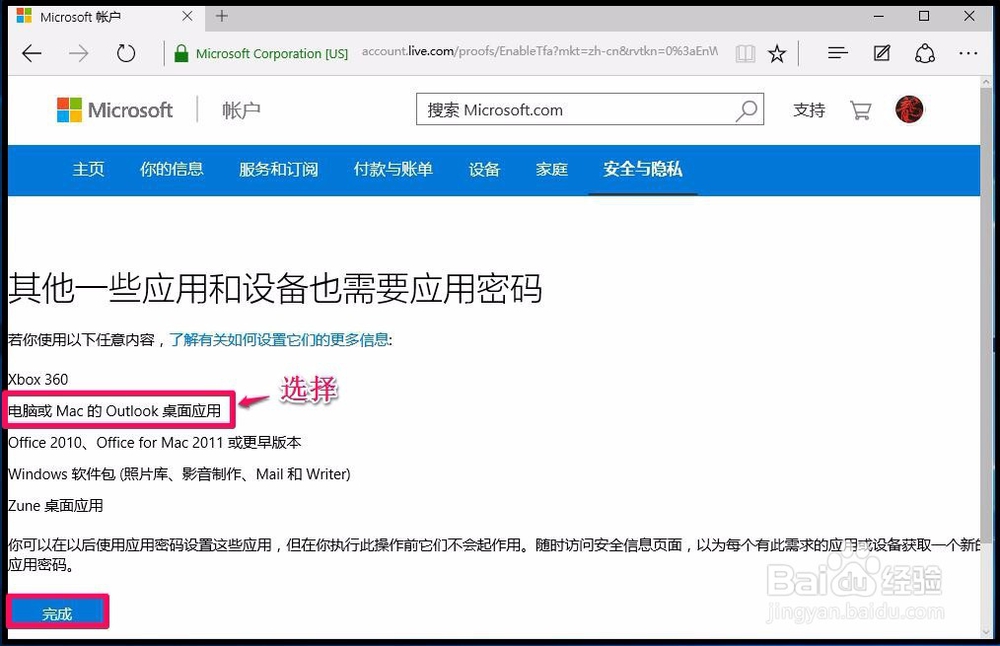Open the browser More actions ellipsis
This screenshot has height=646, width=1000.
coord(968,54)
